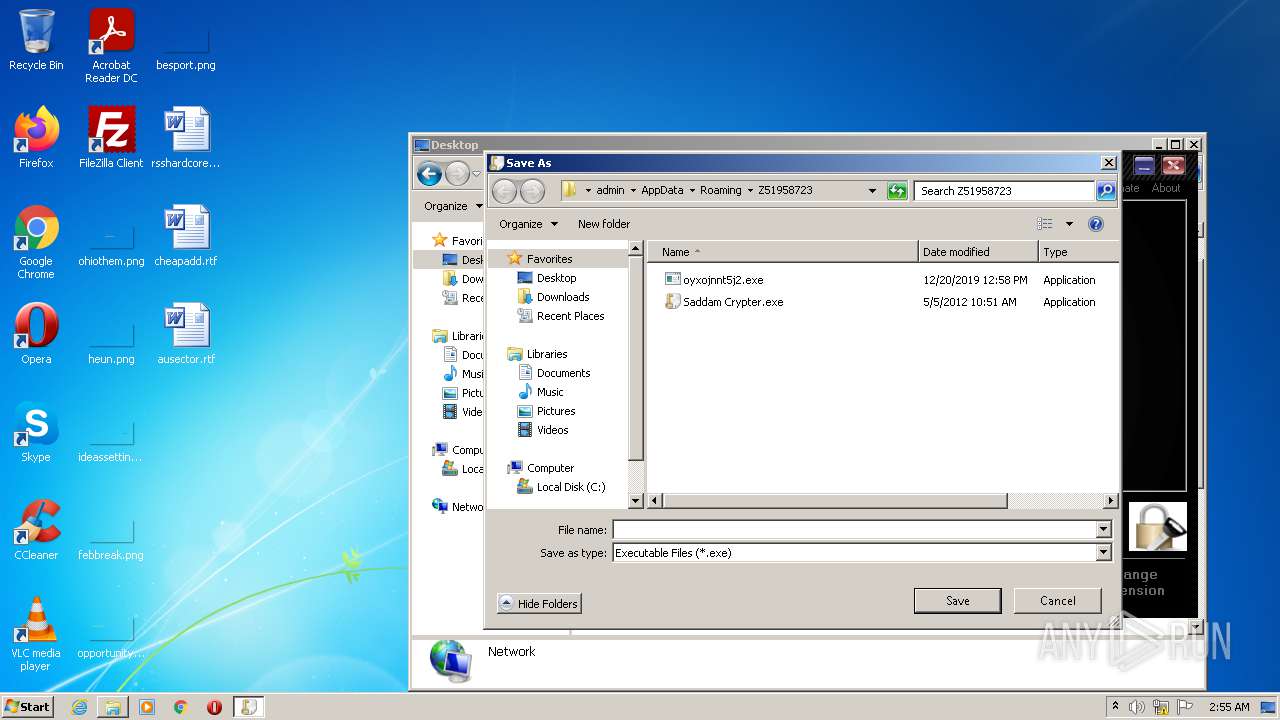The image size is (1280, 720).
Task: Open the Firefox desktop shortcut
Action: (x=36, y=137)
